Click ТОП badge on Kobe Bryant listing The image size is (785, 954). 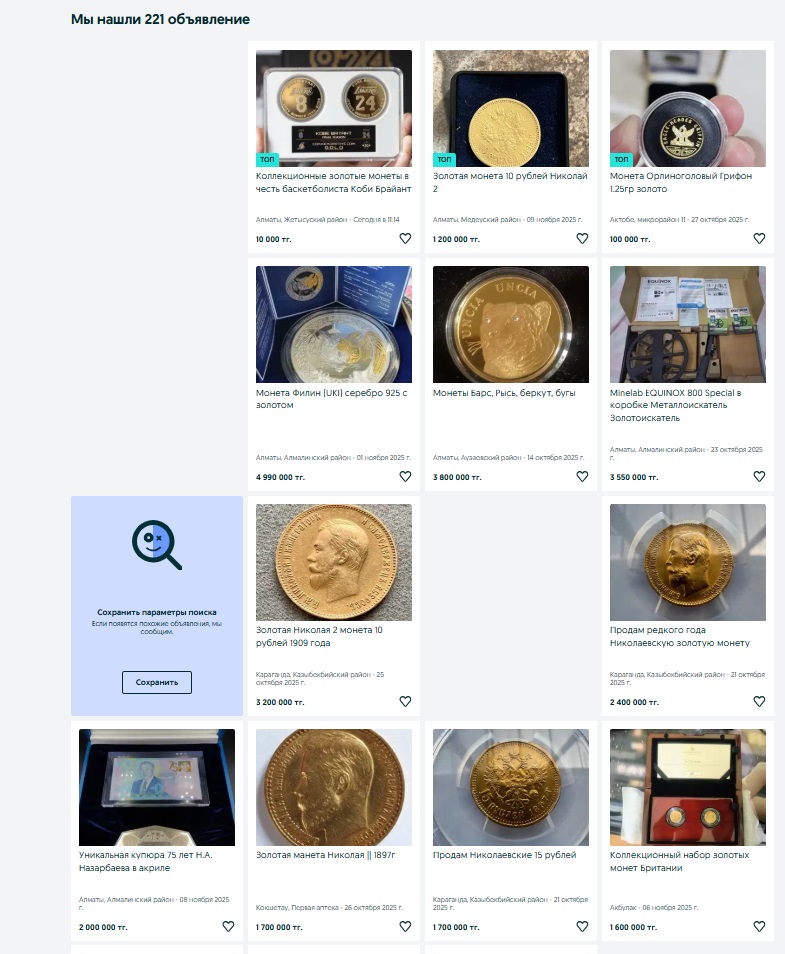pos(267,159)
